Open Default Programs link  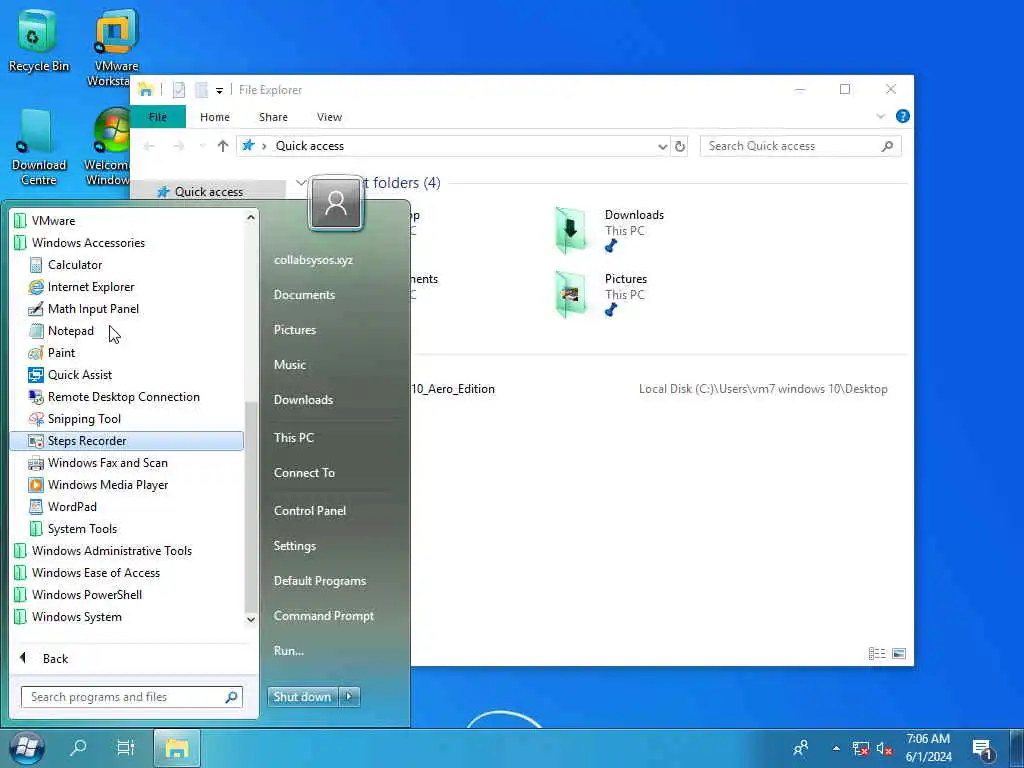coord(320,581)
